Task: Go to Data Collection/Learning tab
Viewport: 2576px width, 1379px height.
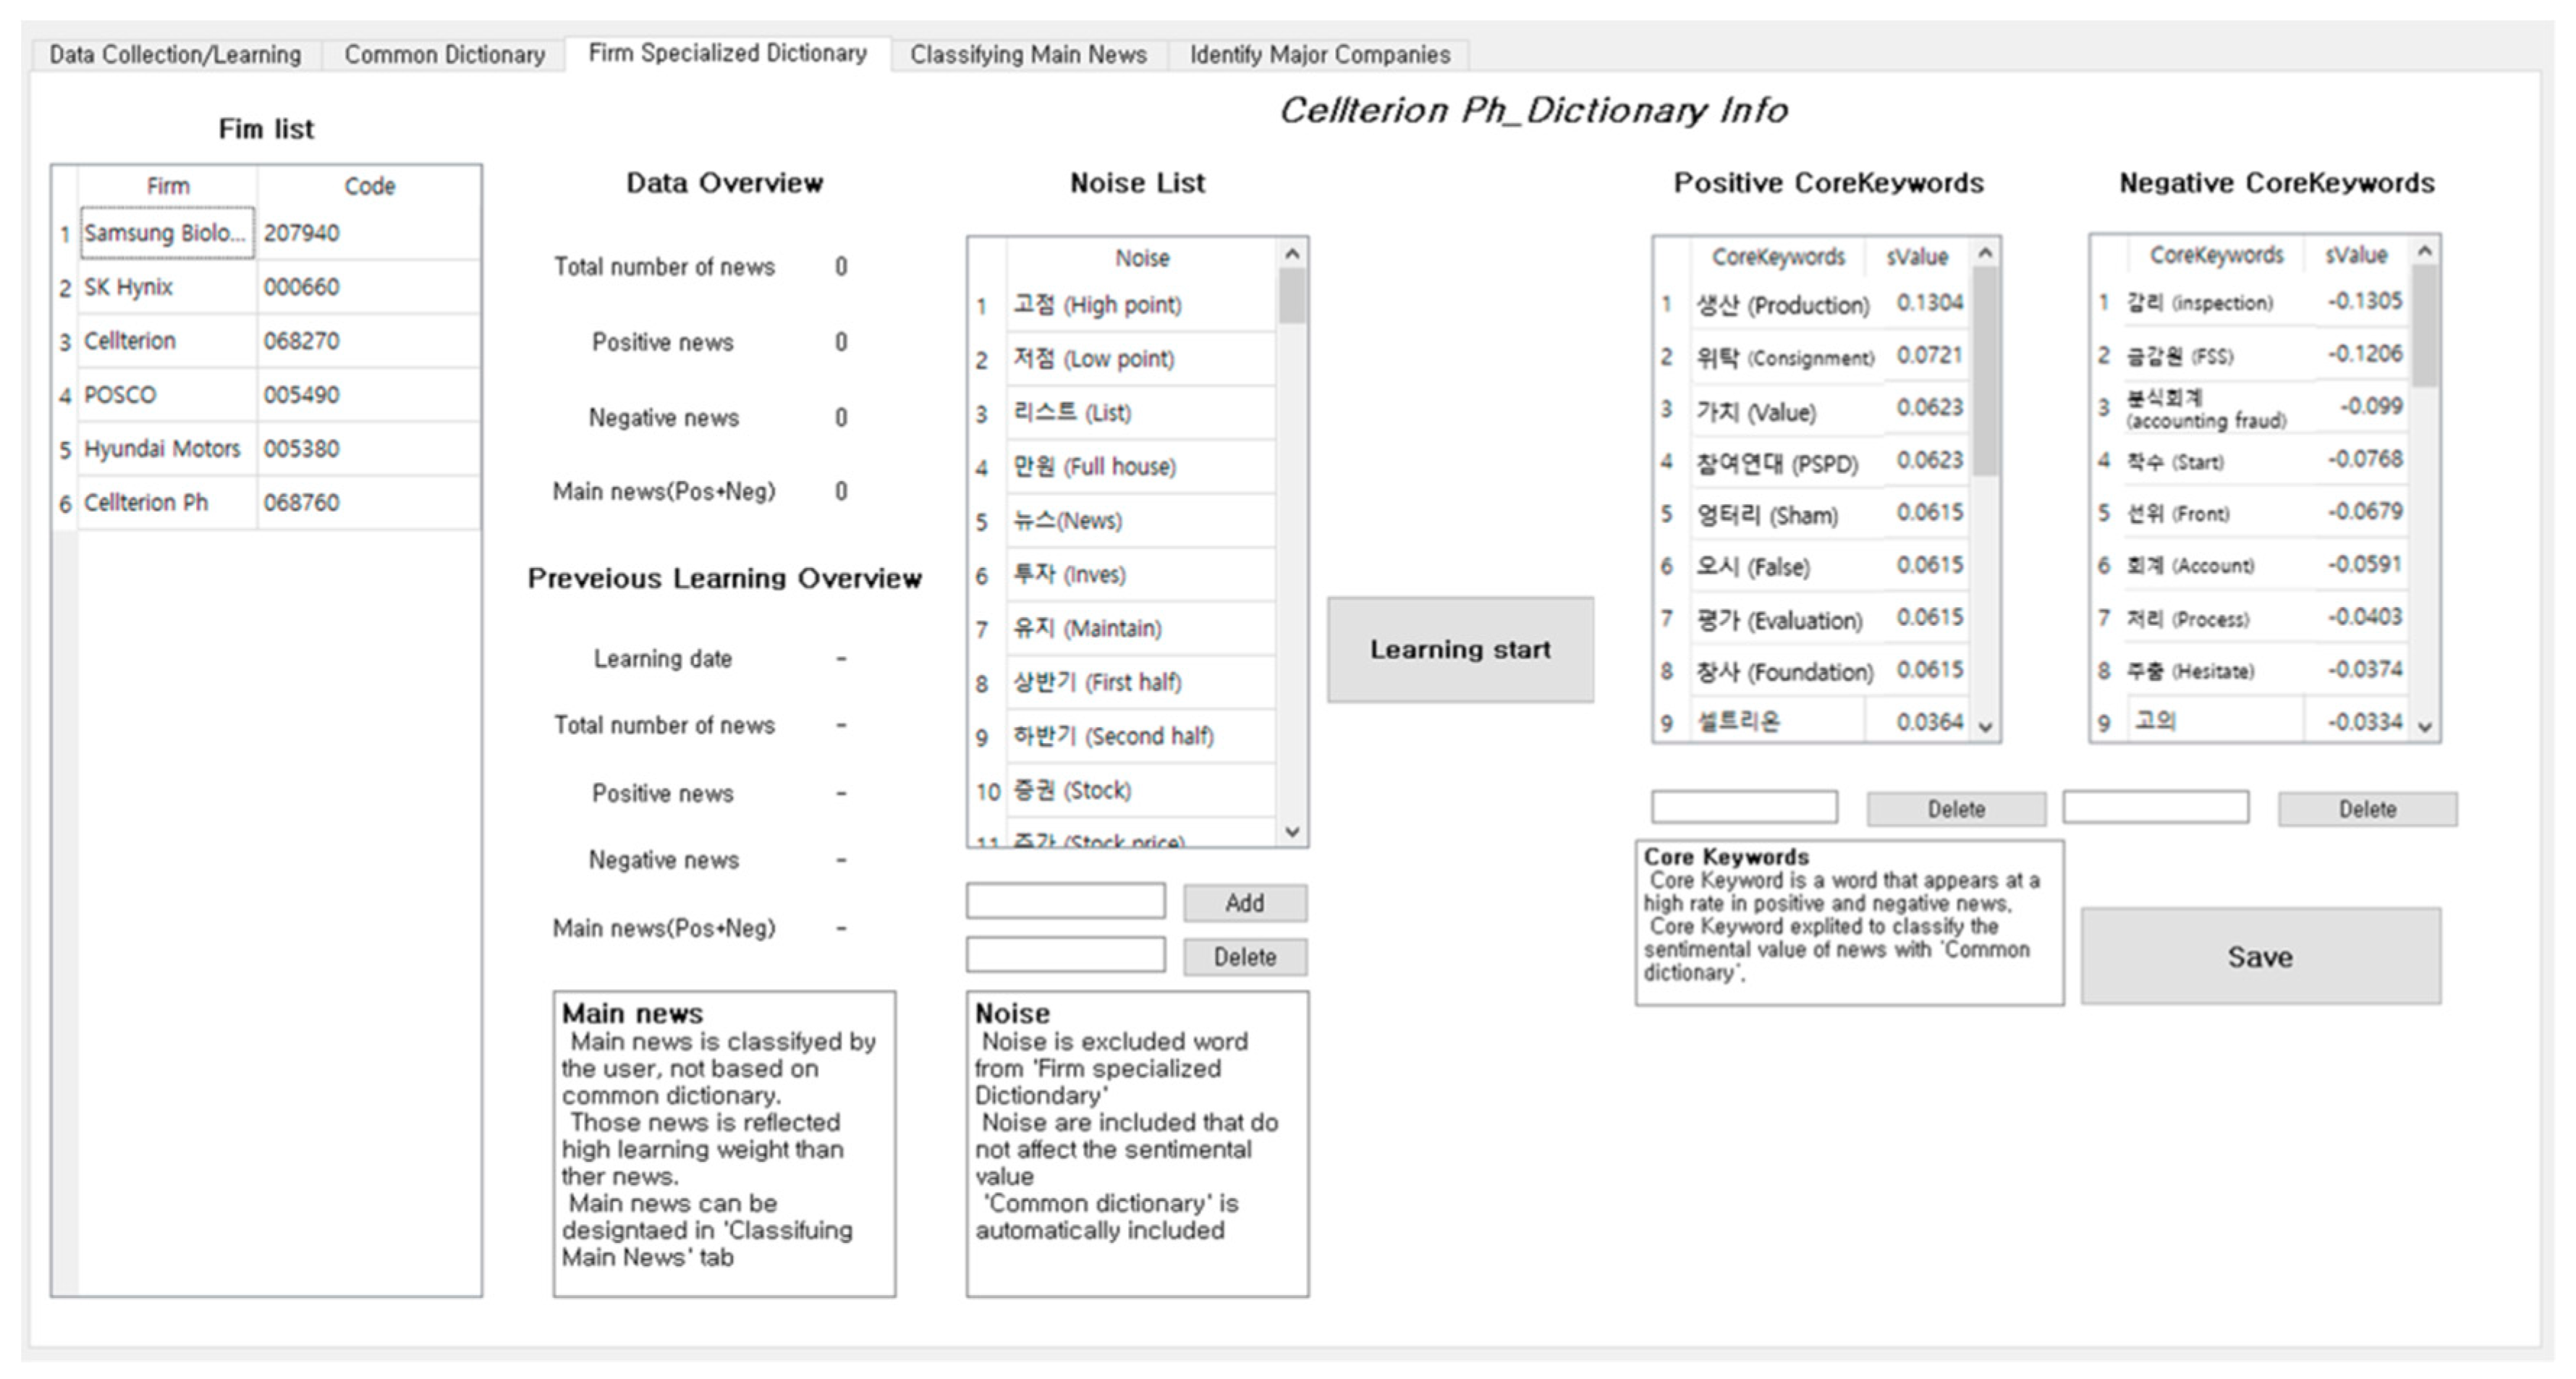Action: (x=175, y=54)
